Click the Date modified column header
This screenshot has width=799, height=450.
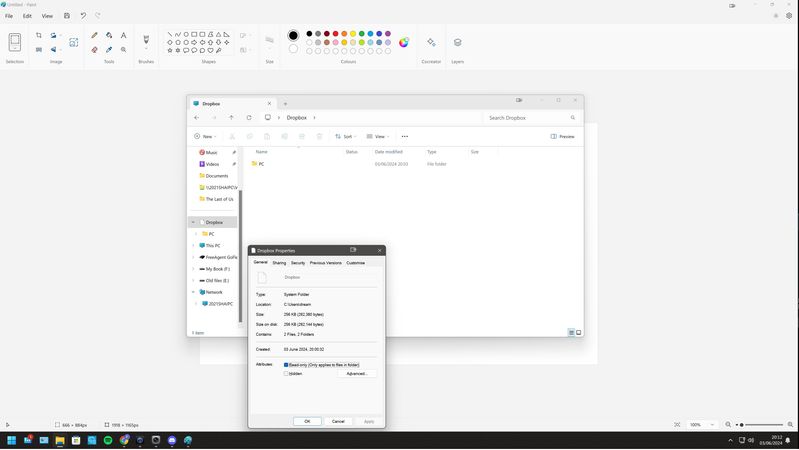pyautogui.click(x=389, y=152)
